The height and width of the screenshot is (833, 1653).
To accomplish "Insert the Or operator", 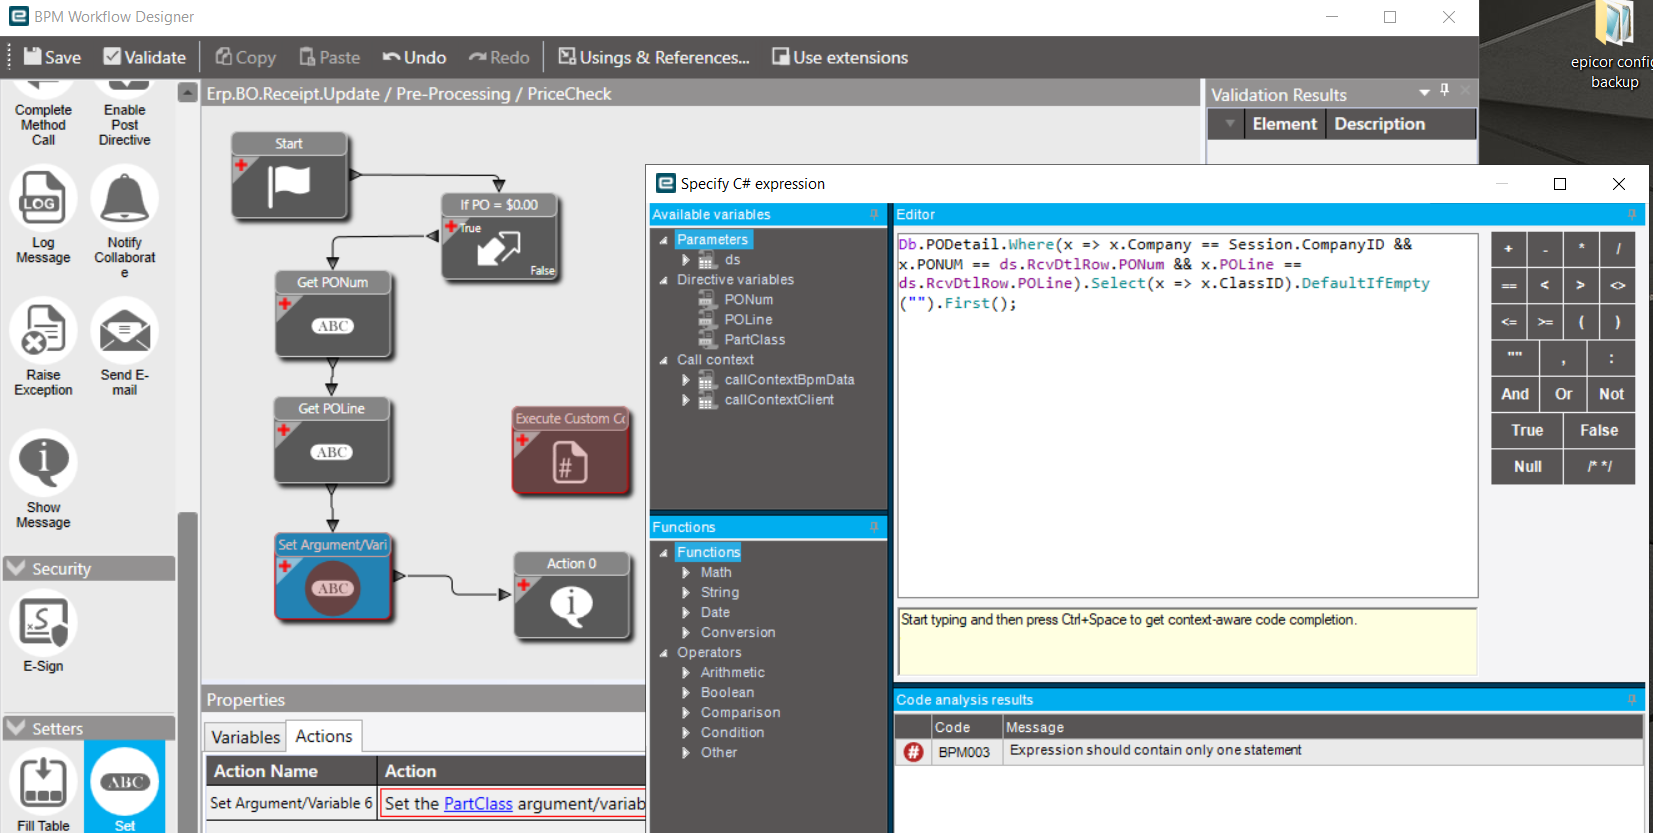I will coord(1564,394).
